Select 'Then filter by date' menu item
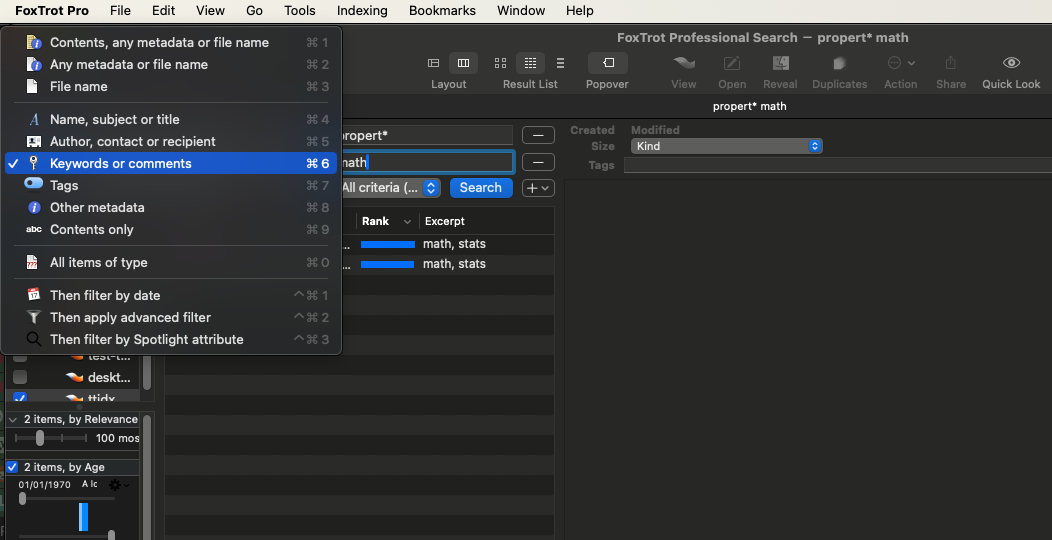 click(104, 295)
